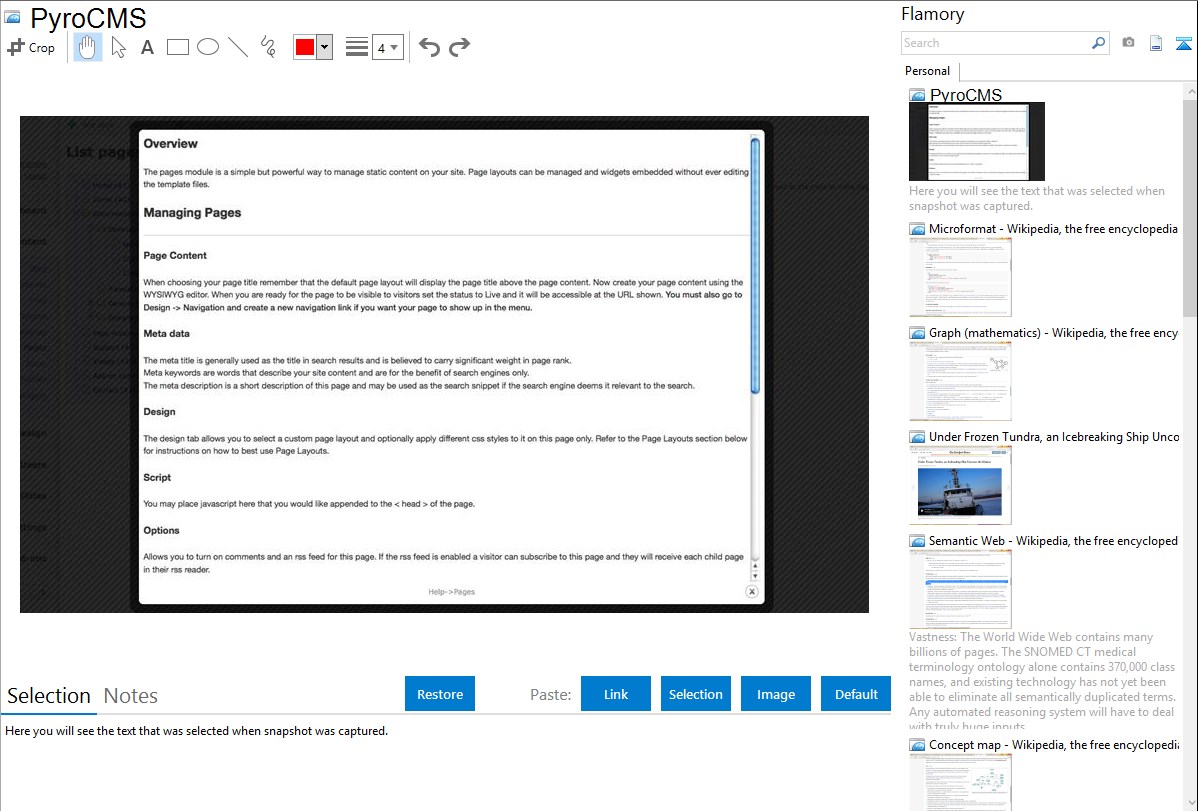Image resolution: width=1198 pixels, height=811 pixels.
Task: Redo the last annotation
Action: point(459,47)
